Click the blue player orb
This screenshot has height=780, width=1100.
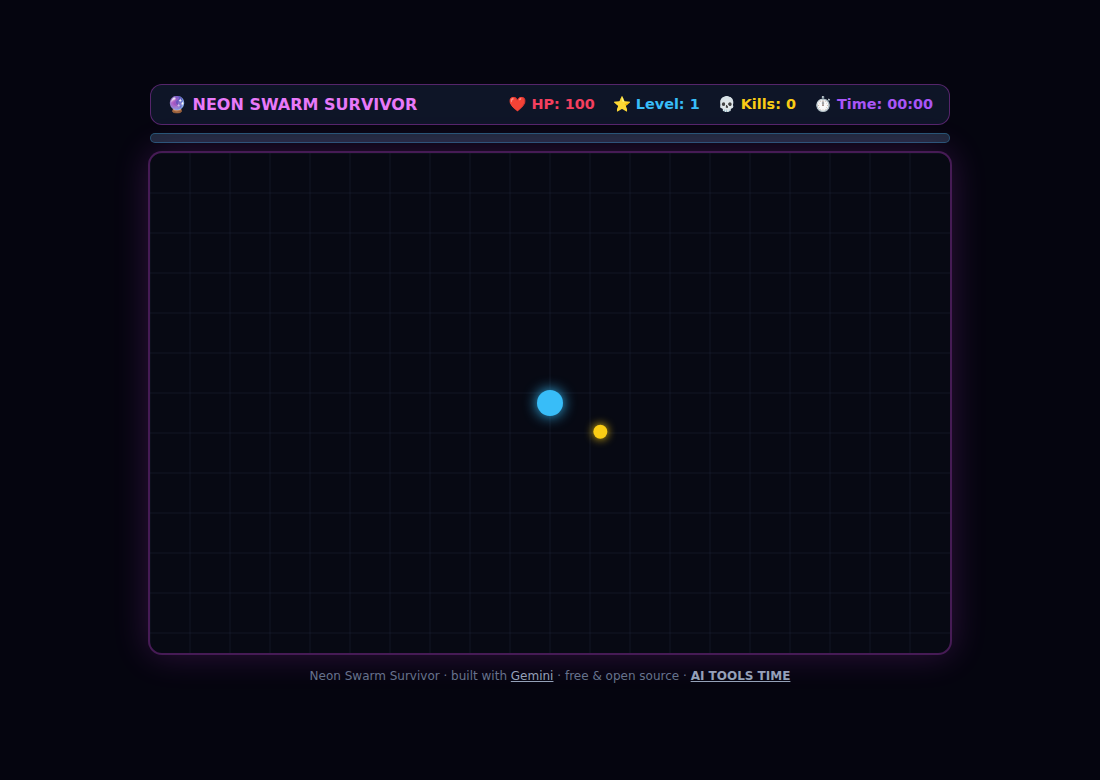pyautogui.click(x=550, y=403)
